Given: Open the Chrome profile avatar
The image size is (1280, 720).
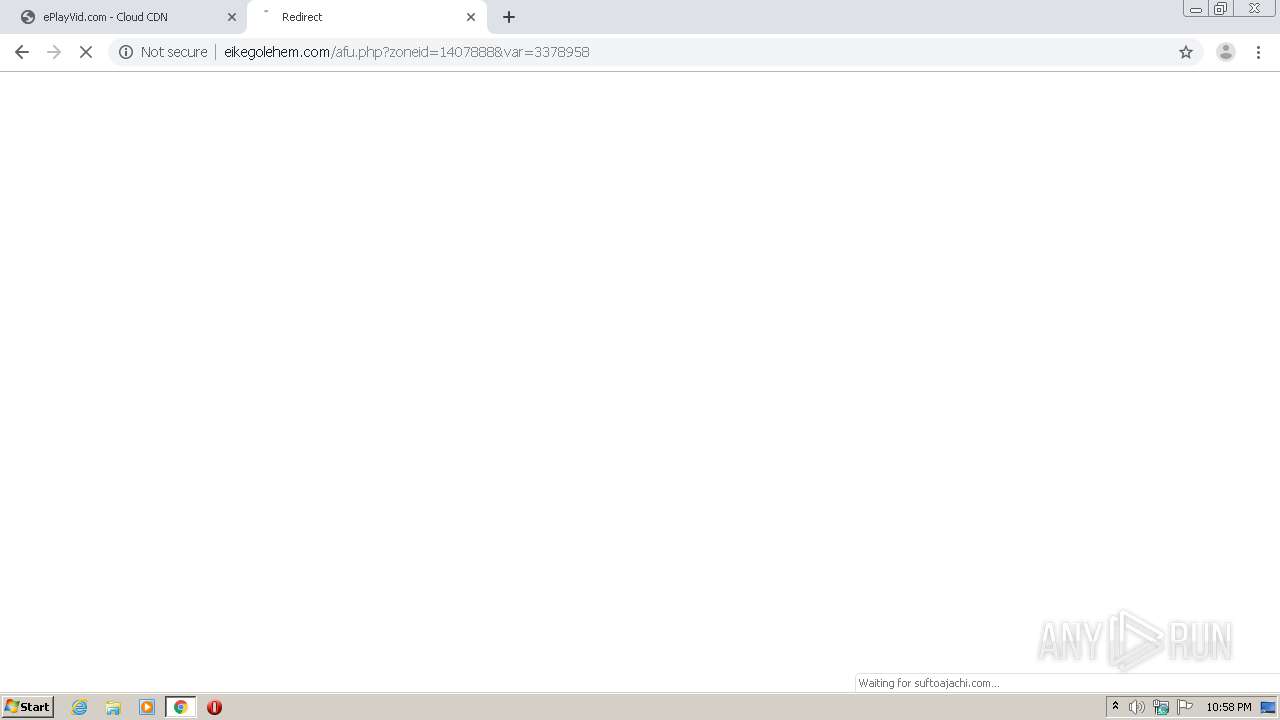Looking at the screenshot, I should coord(1226,52).
